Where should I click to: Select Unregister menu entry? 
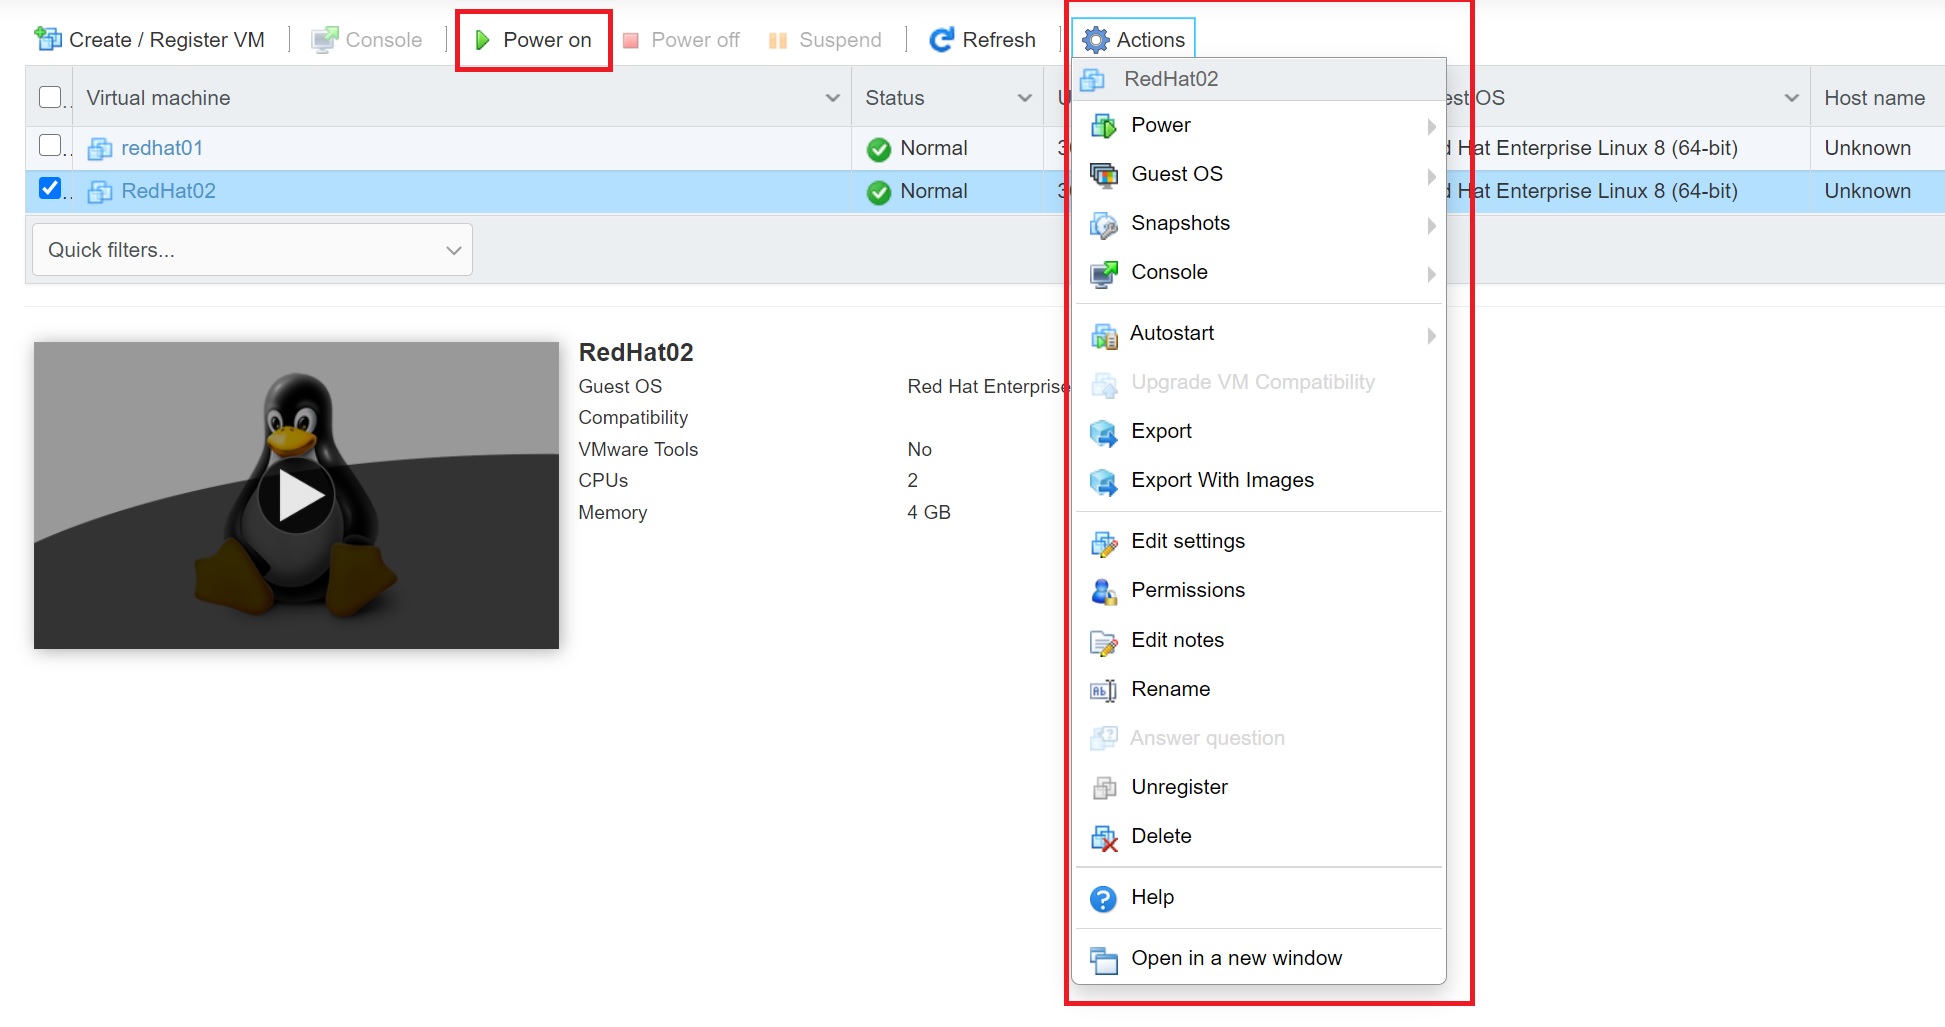[x=1259, y=788]
